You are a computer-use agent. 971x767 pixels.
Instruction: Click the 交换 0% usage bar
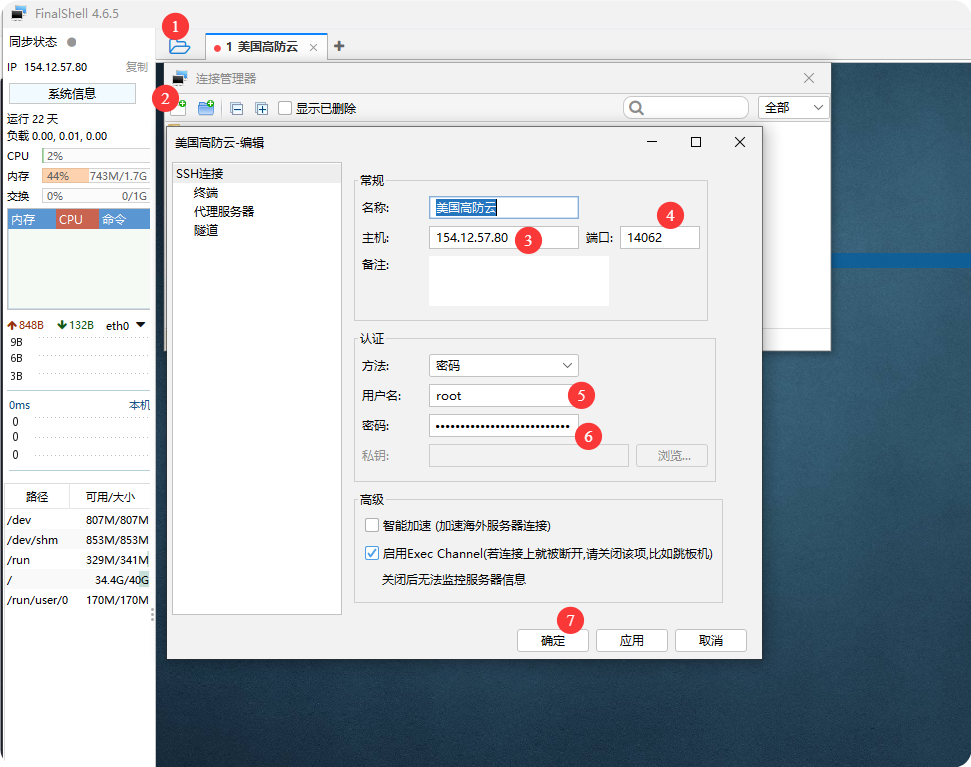[x=96, y=196]
